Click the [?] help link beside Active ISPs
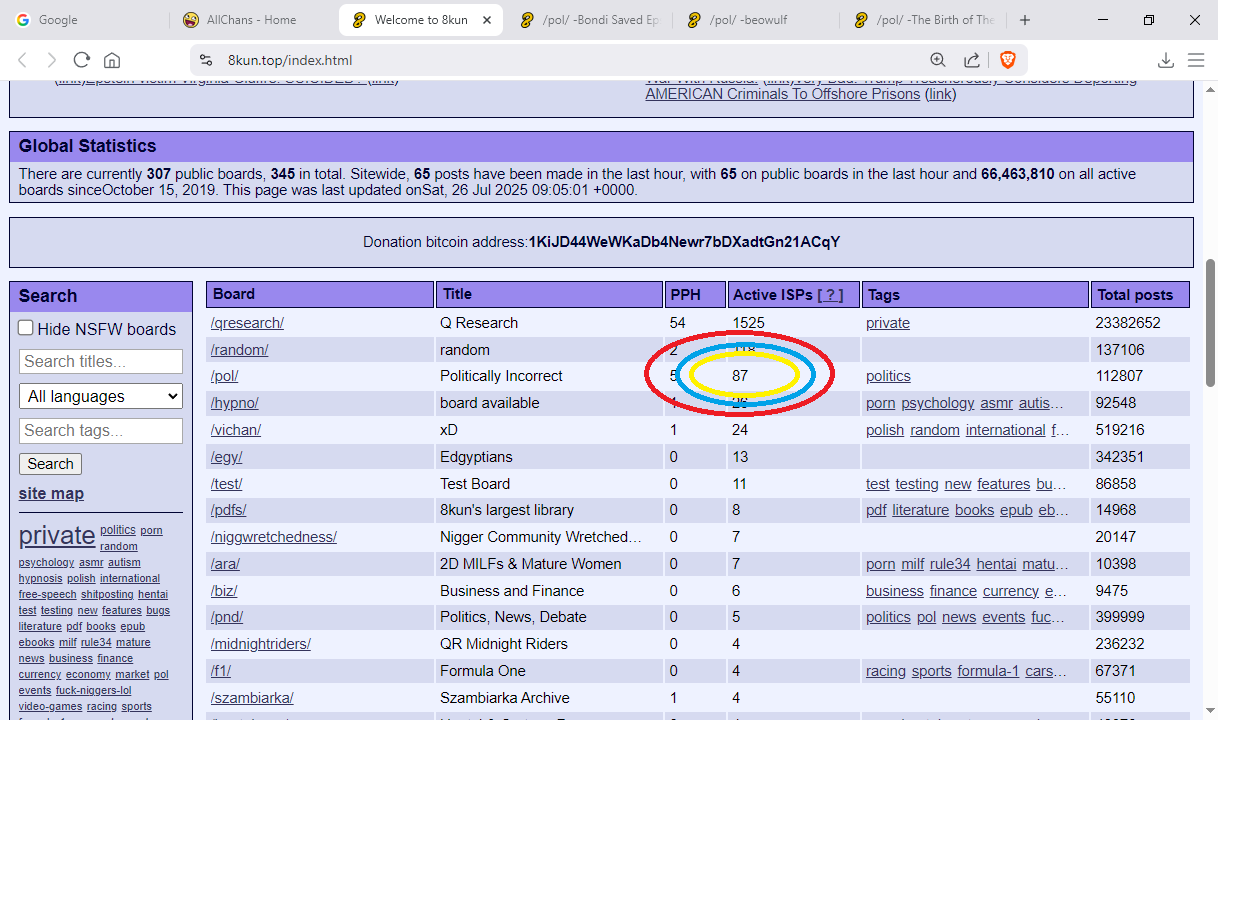This screenshot has height=908, width=1250. coord(830,295)
